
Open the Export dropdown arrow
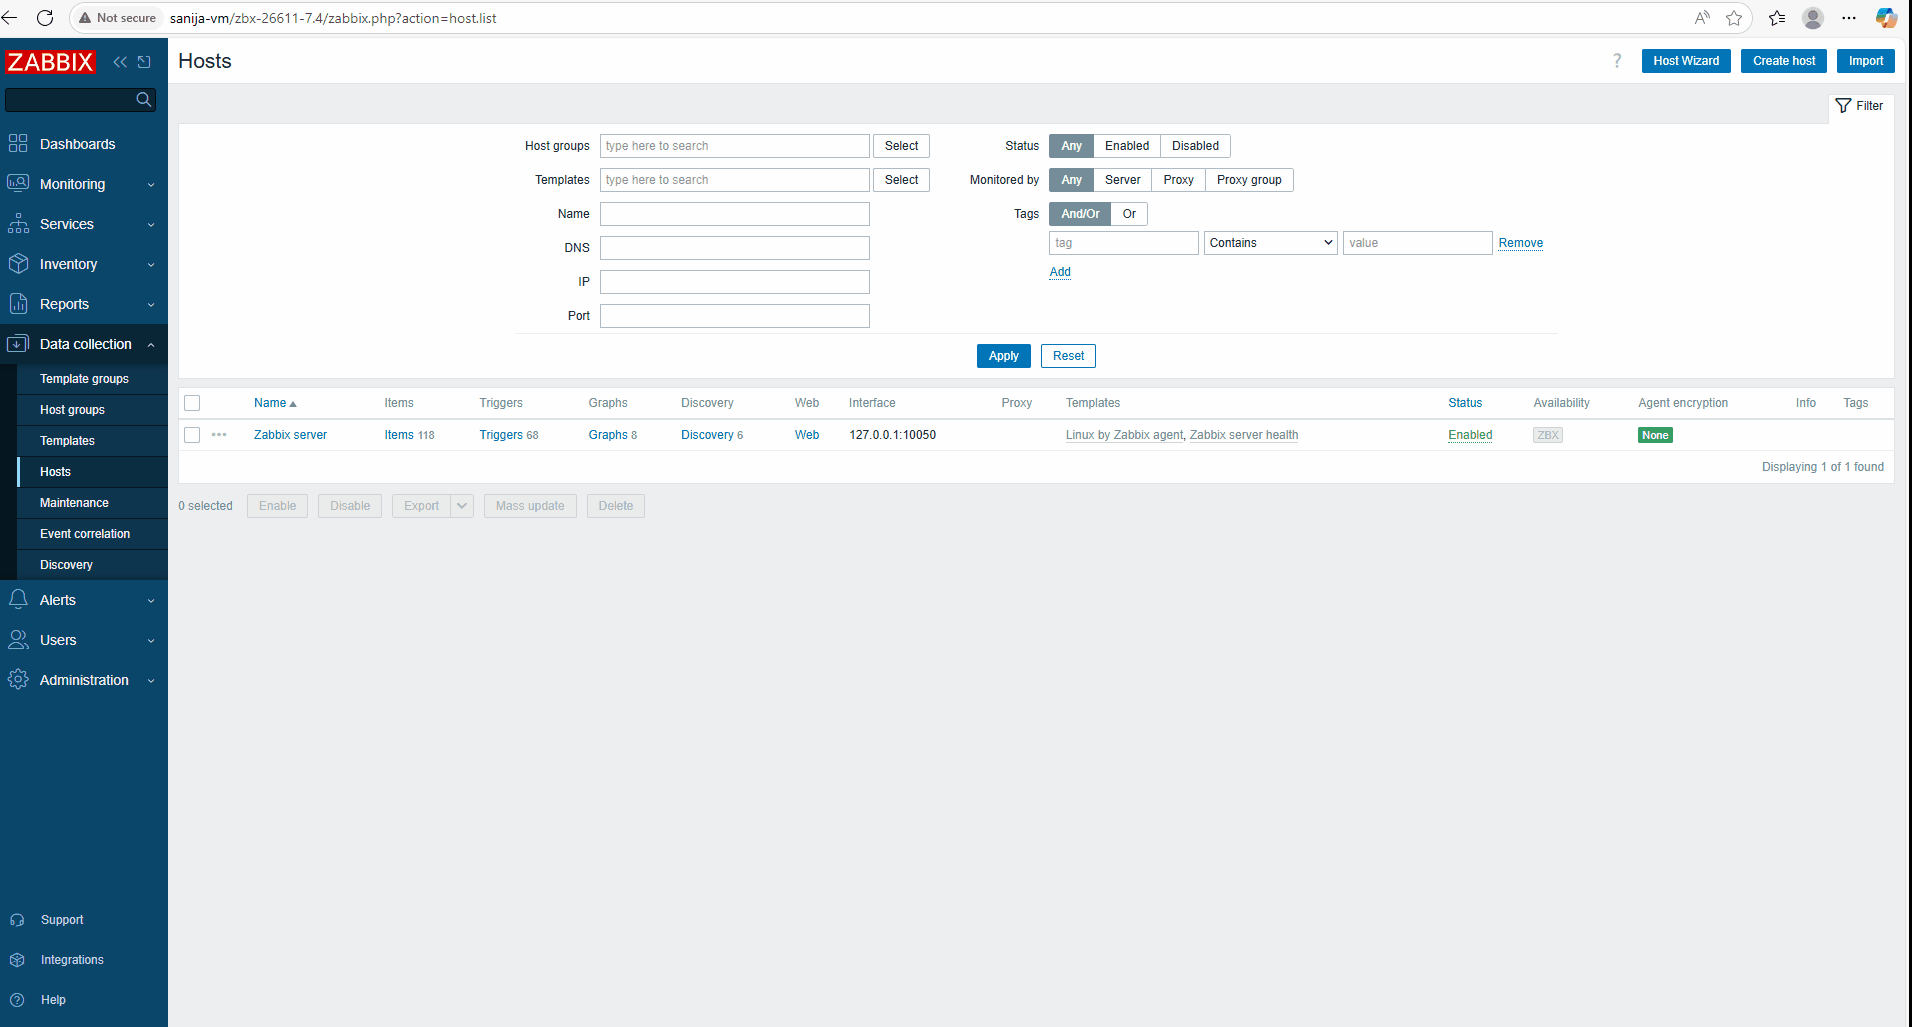[x=462, y=506]
